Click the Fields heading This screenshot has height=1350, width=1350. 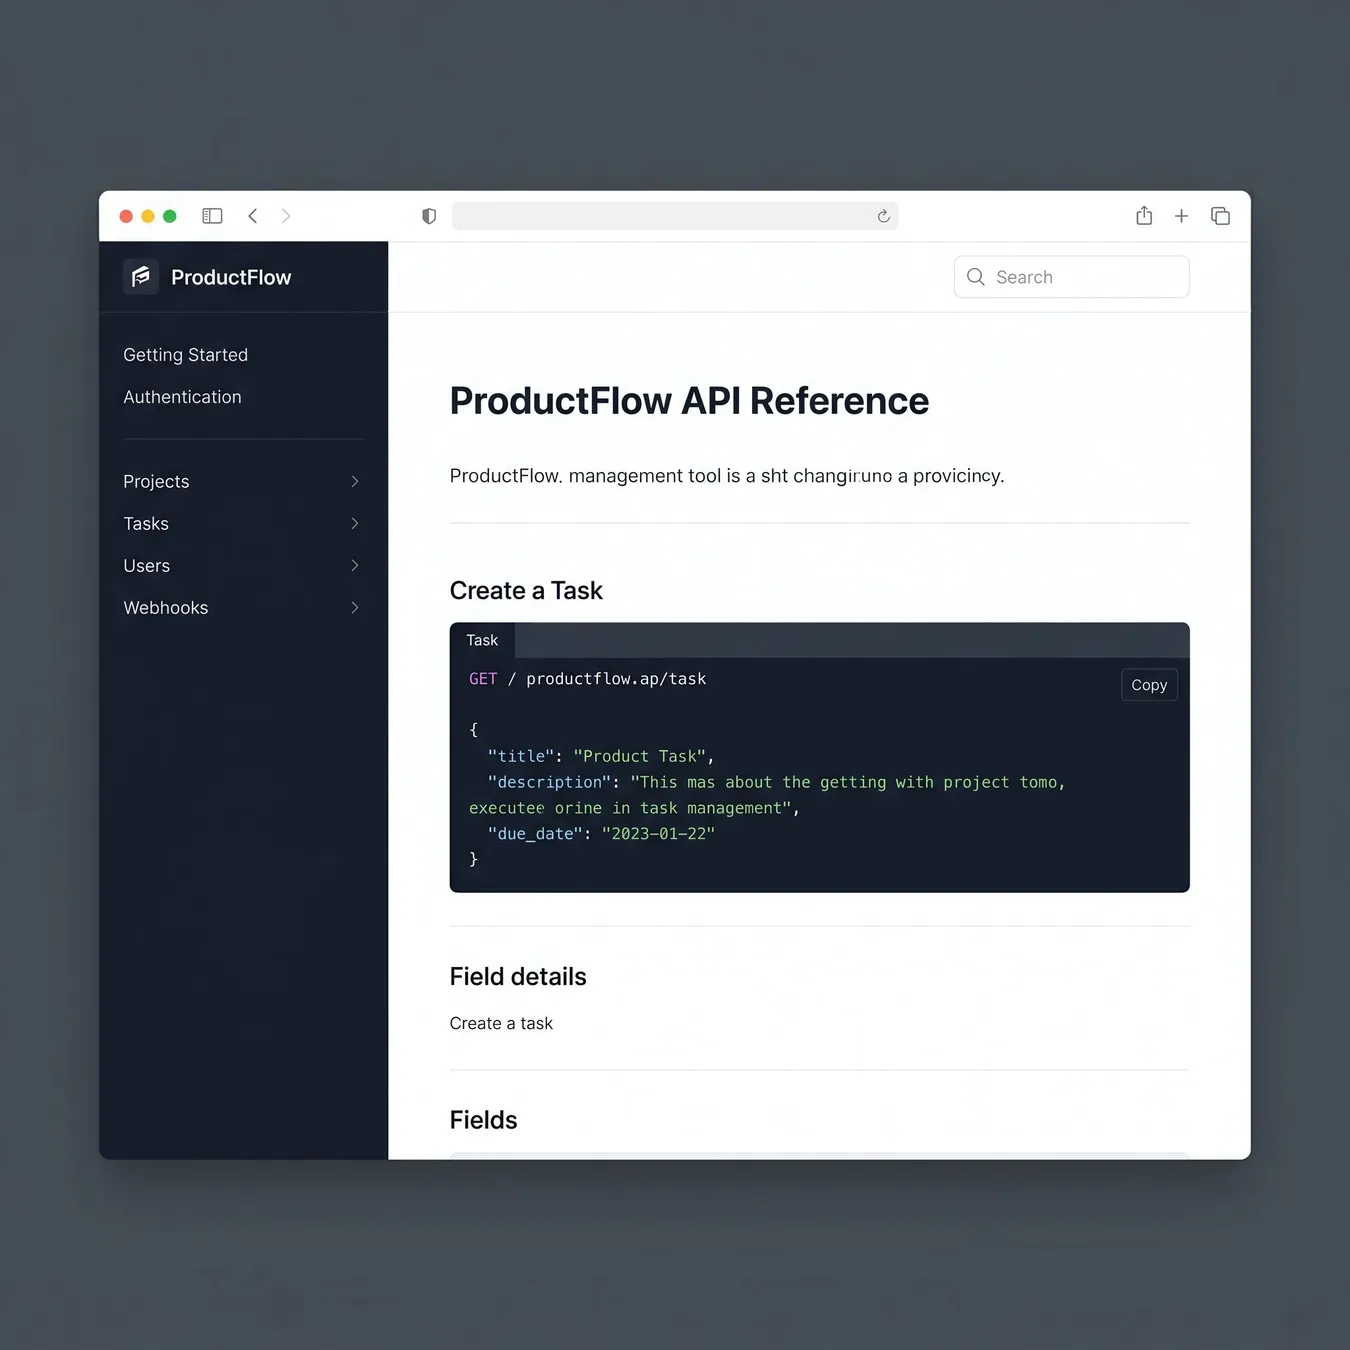tap(483, 1120)
